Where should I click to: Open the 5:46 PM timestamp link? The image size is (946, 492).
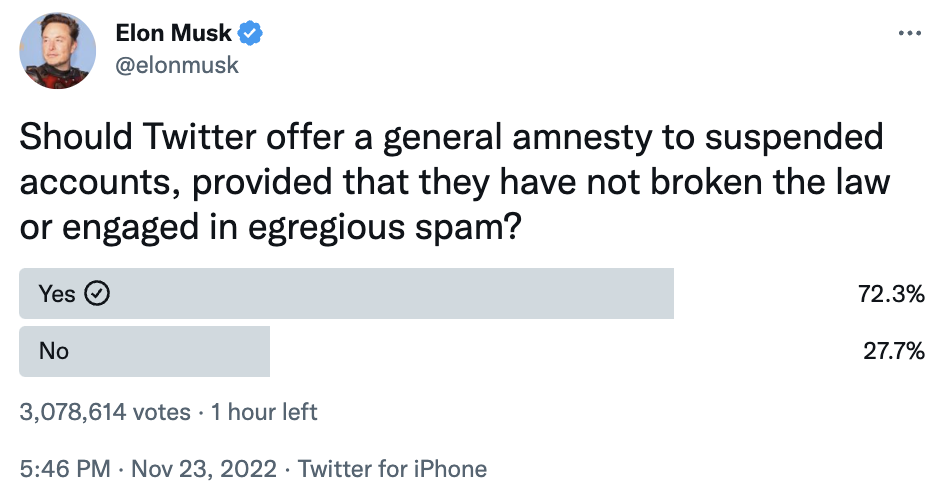[x=65, y=469]
